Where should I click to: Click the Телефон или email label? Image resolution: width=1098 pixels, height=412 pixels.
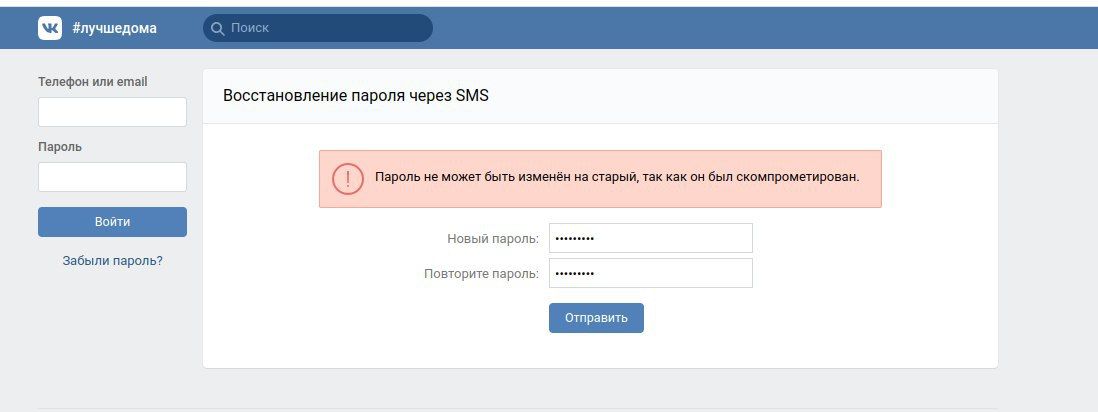92,82
